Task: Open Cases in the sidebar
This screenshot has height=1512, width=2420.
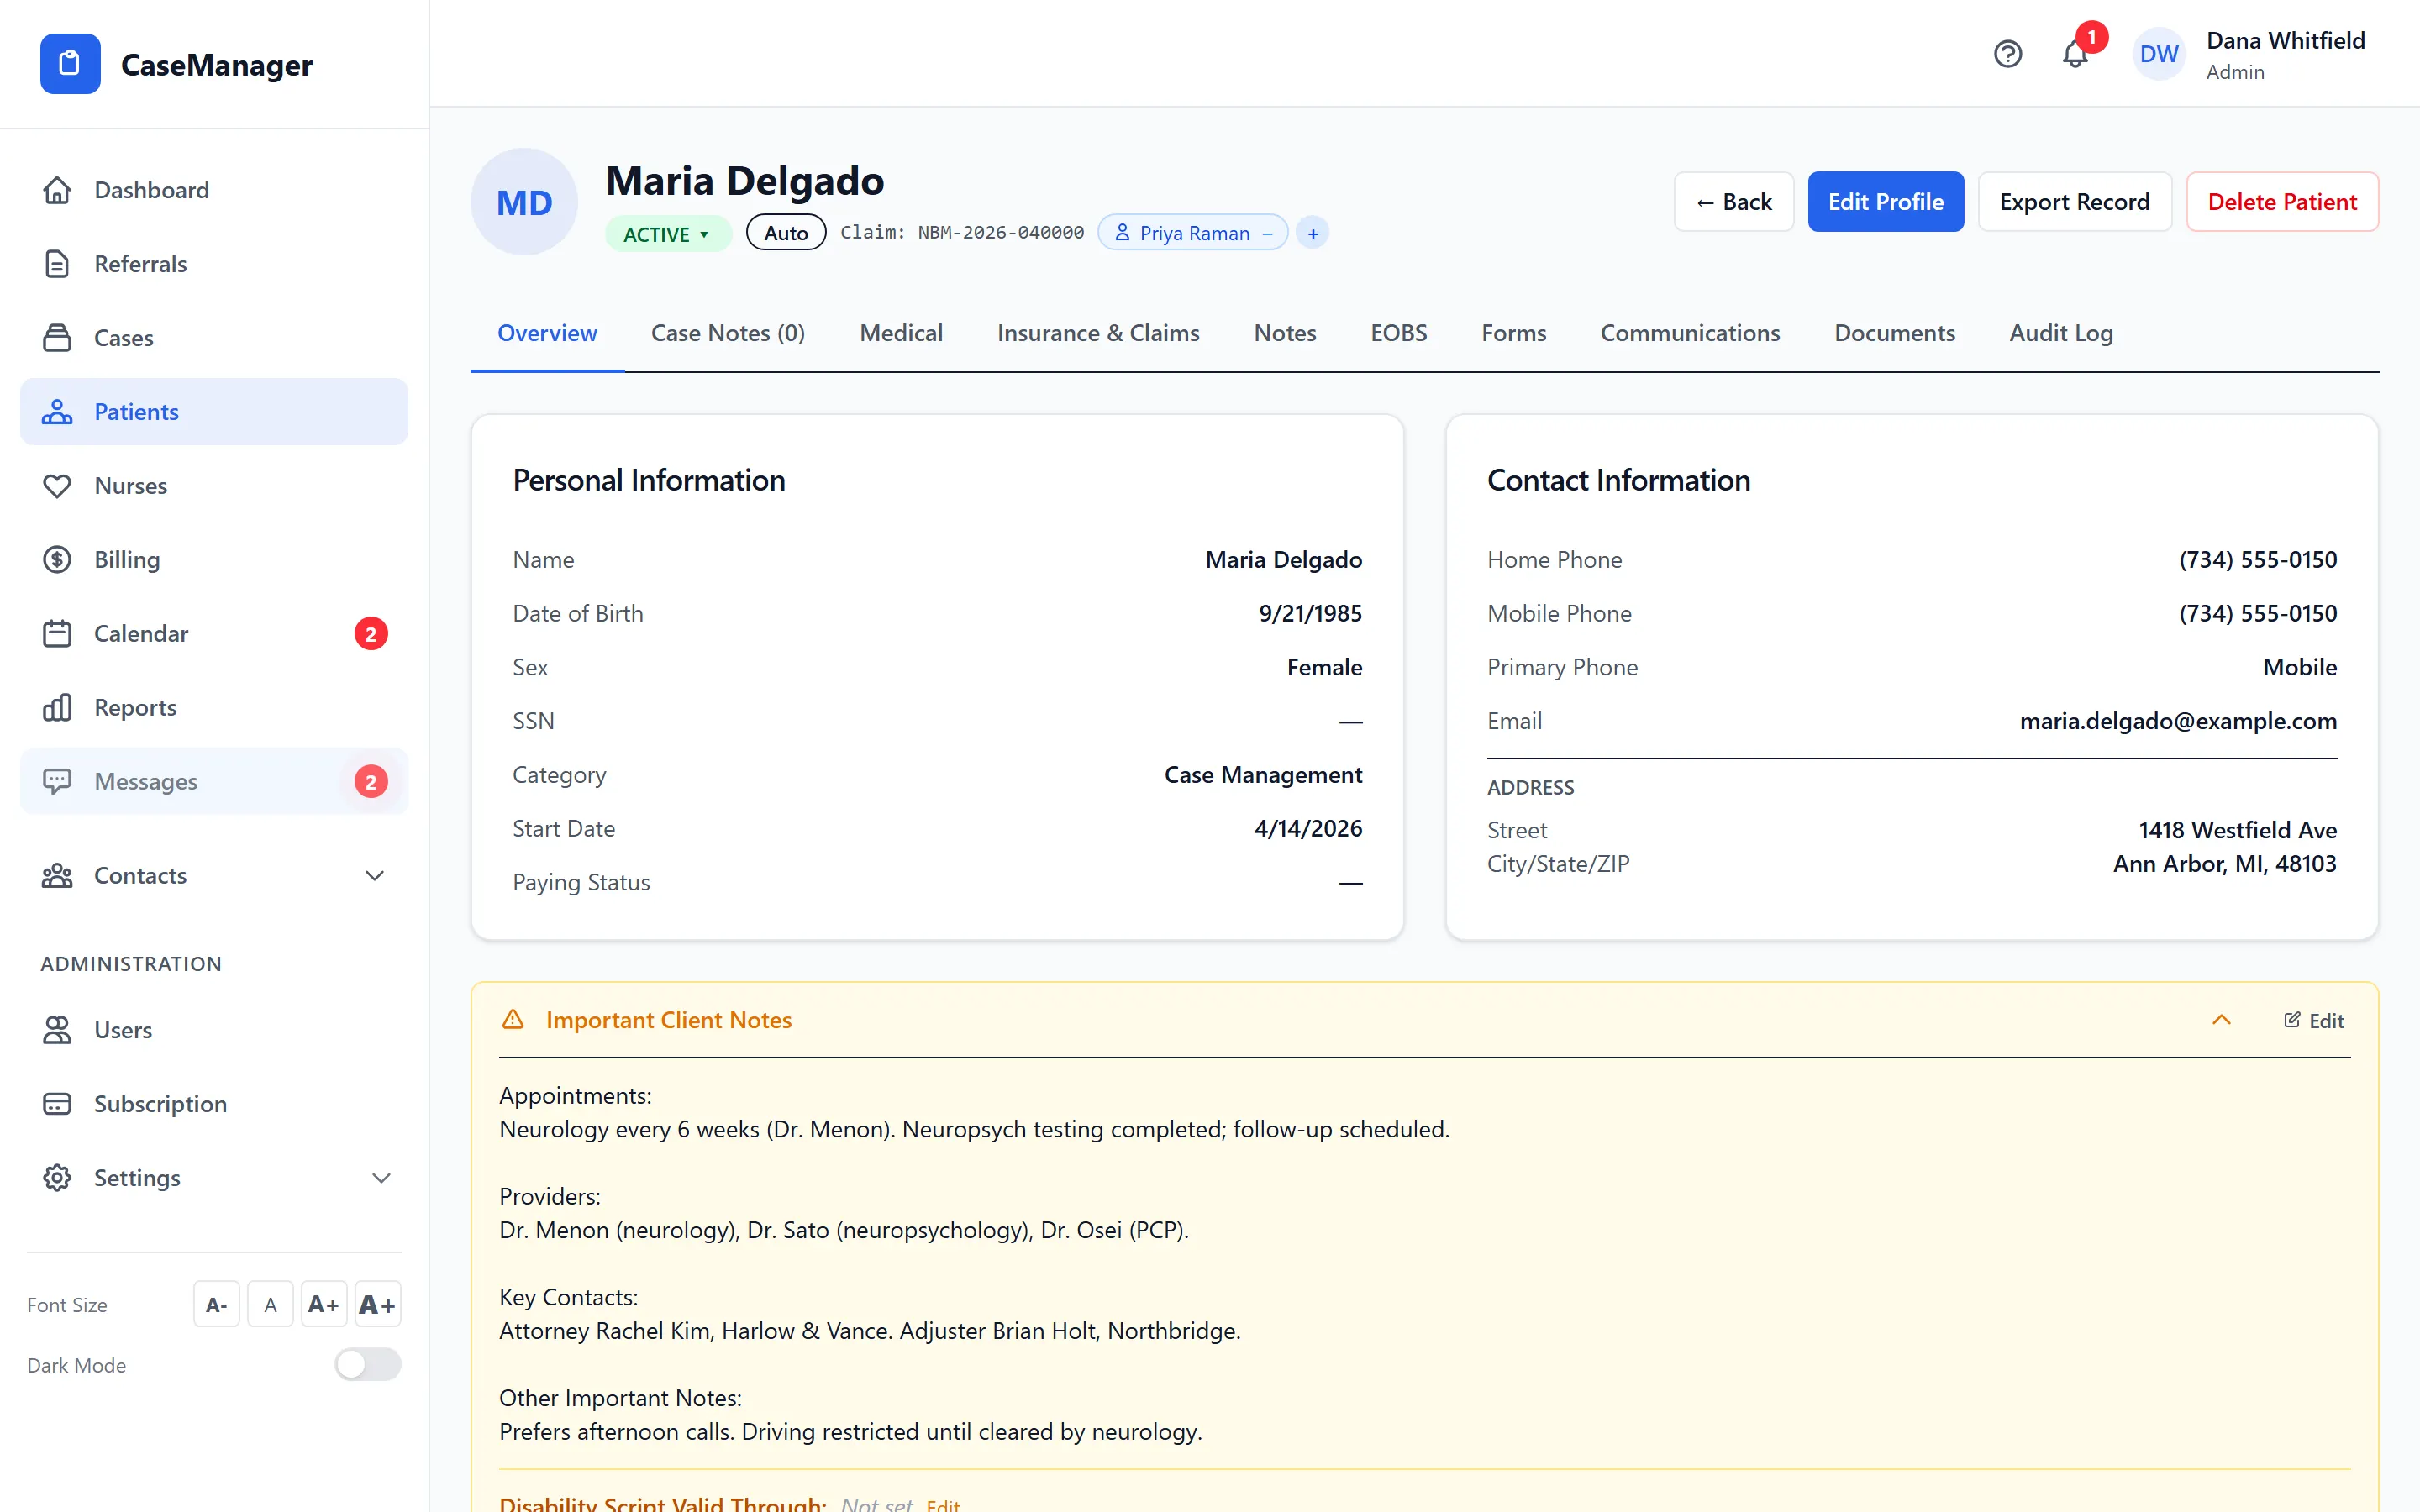Action: pos(214,338)
